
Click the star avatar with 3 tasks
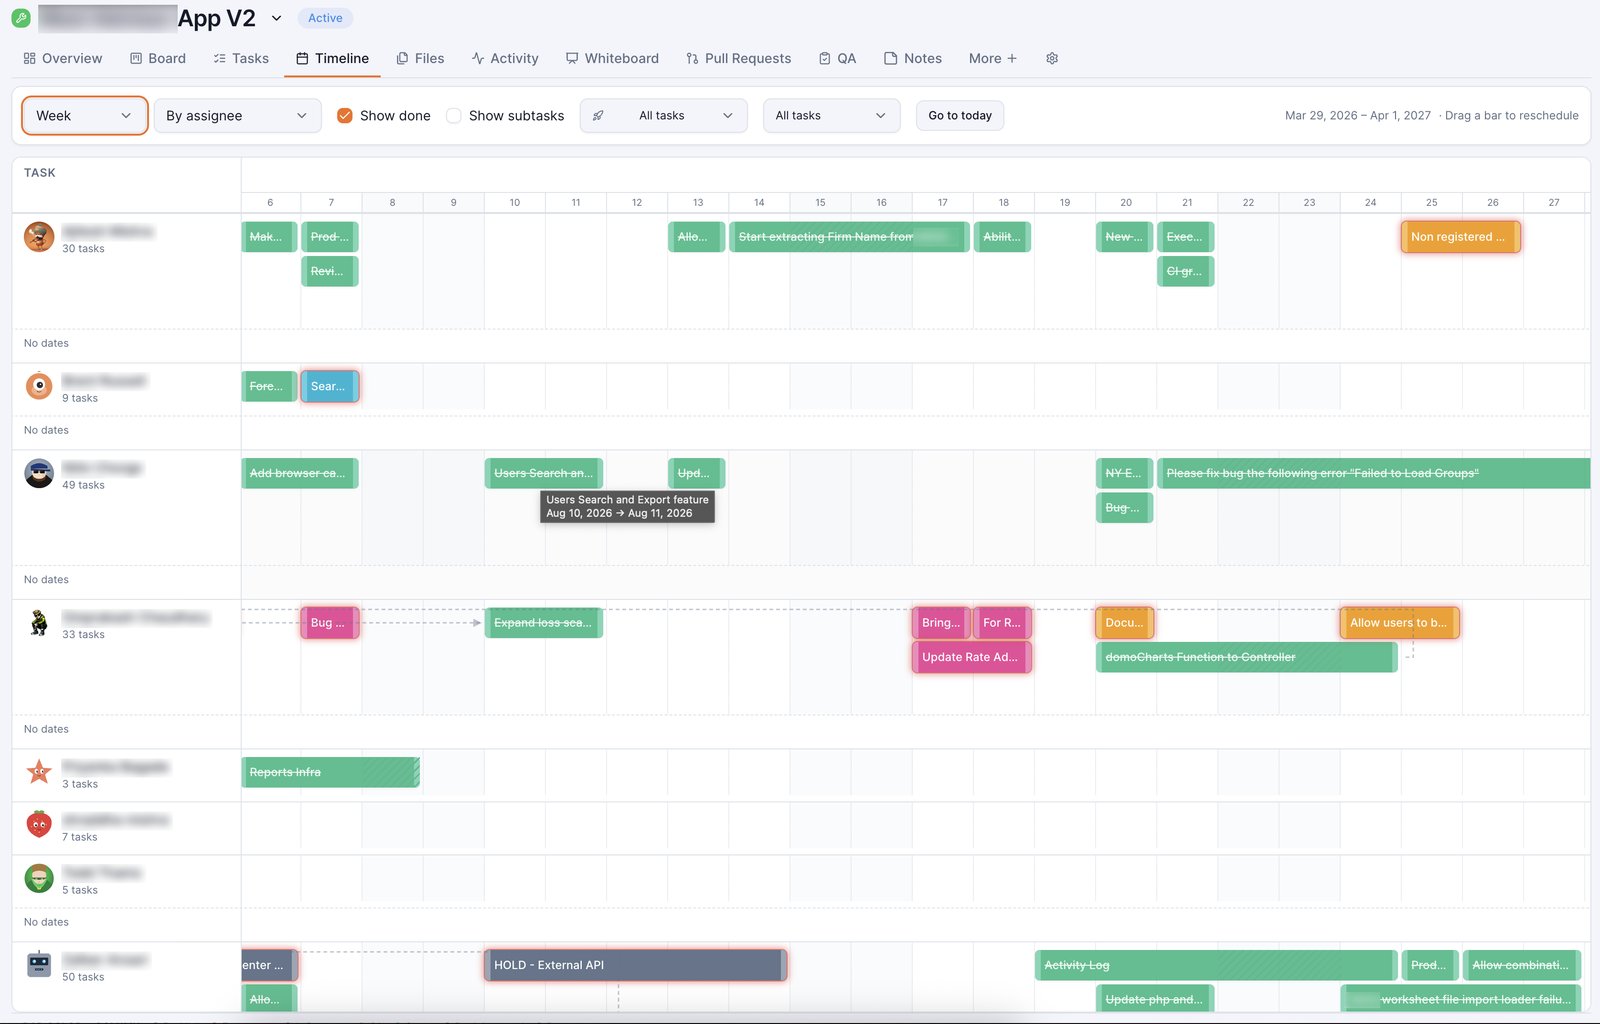[x=39, y=772]
